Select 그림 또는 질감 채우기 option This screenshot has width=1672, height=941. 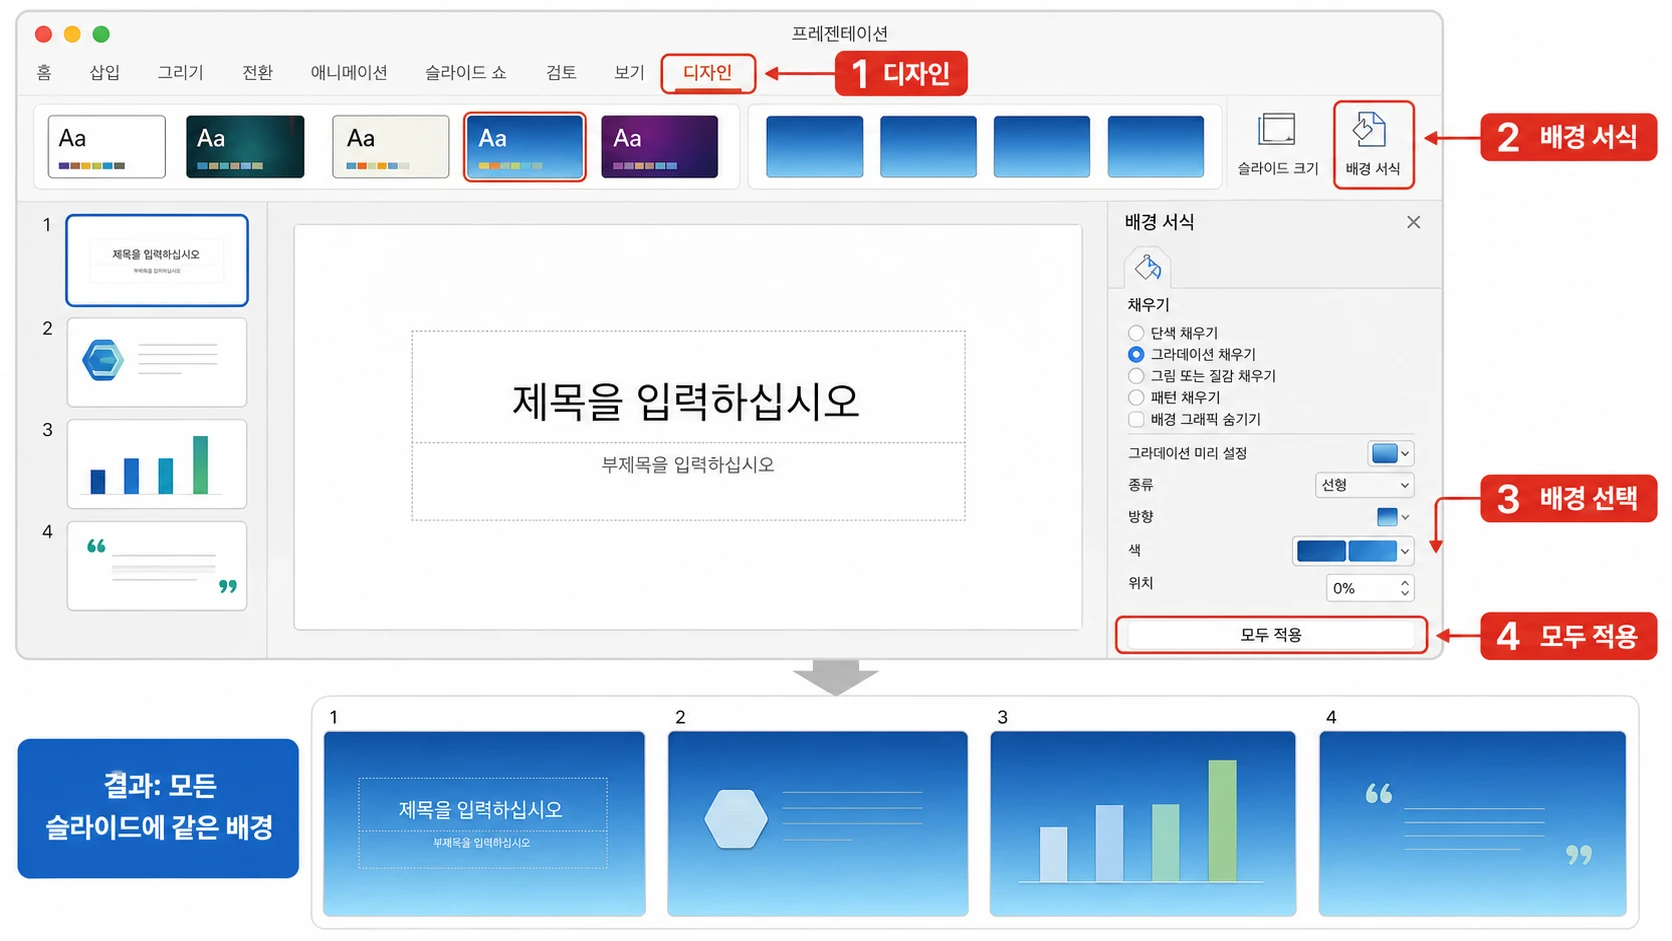tap(1136, 376)
